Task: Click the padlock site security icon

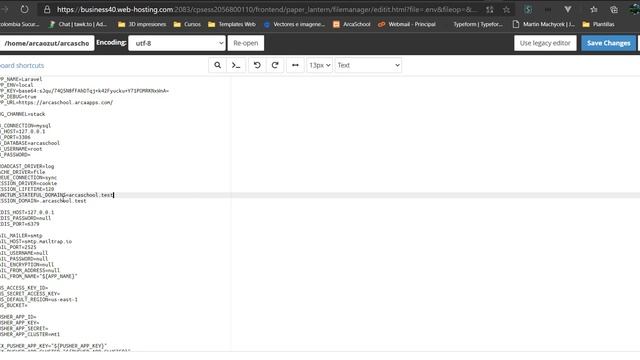Action: pos(47,9)
